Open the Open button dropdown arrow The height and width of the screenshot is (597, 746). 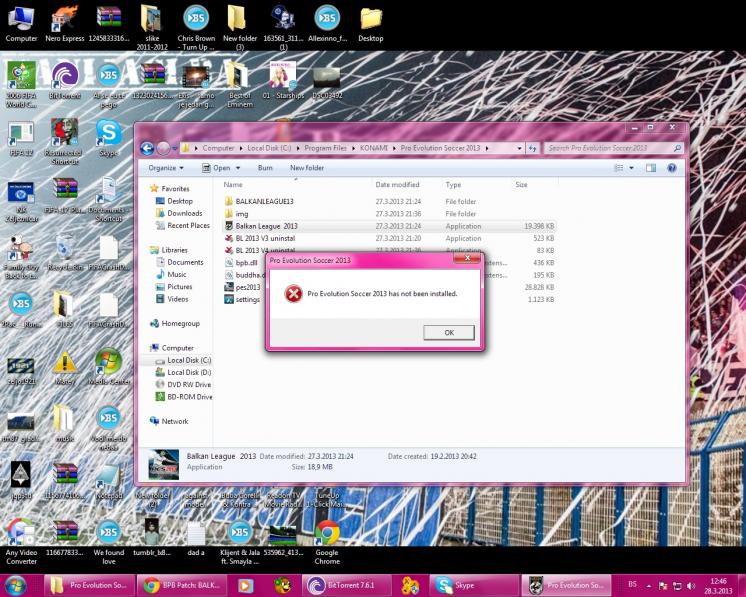point(238,168)
